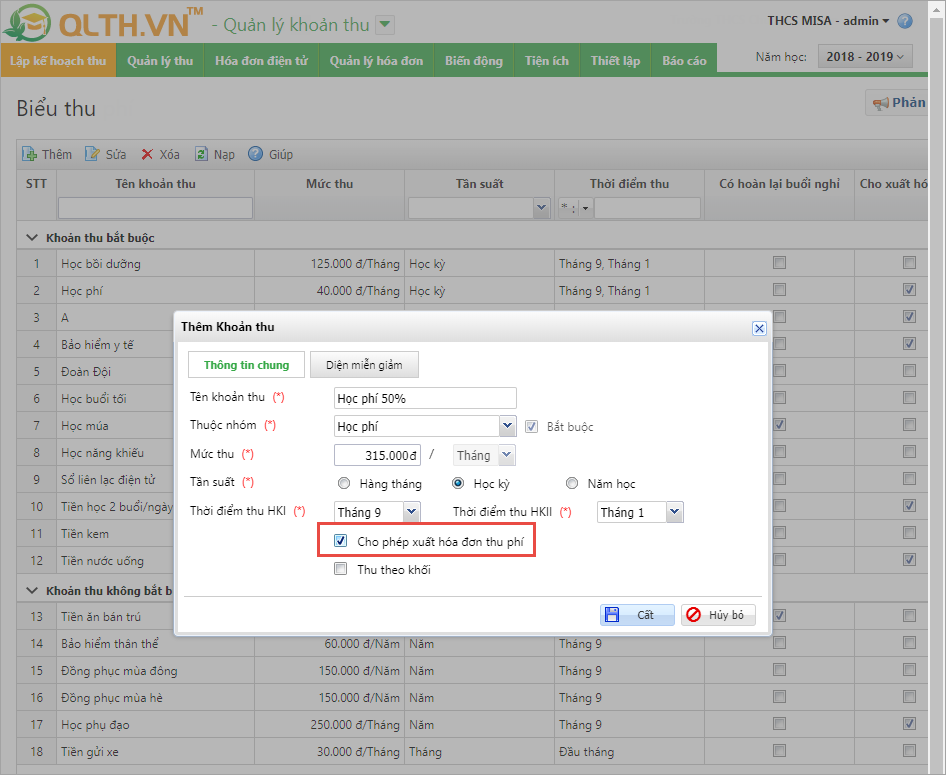This screenshot has width=946, height=775.
Task: Close the Thêm Khoản thu dialog
Action: point(759,328)
